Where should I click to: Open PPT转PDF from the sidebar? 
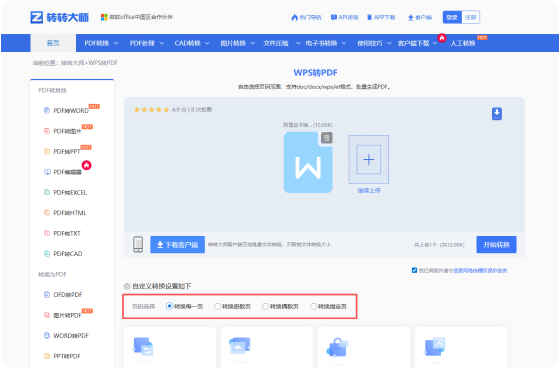(67, 356)
